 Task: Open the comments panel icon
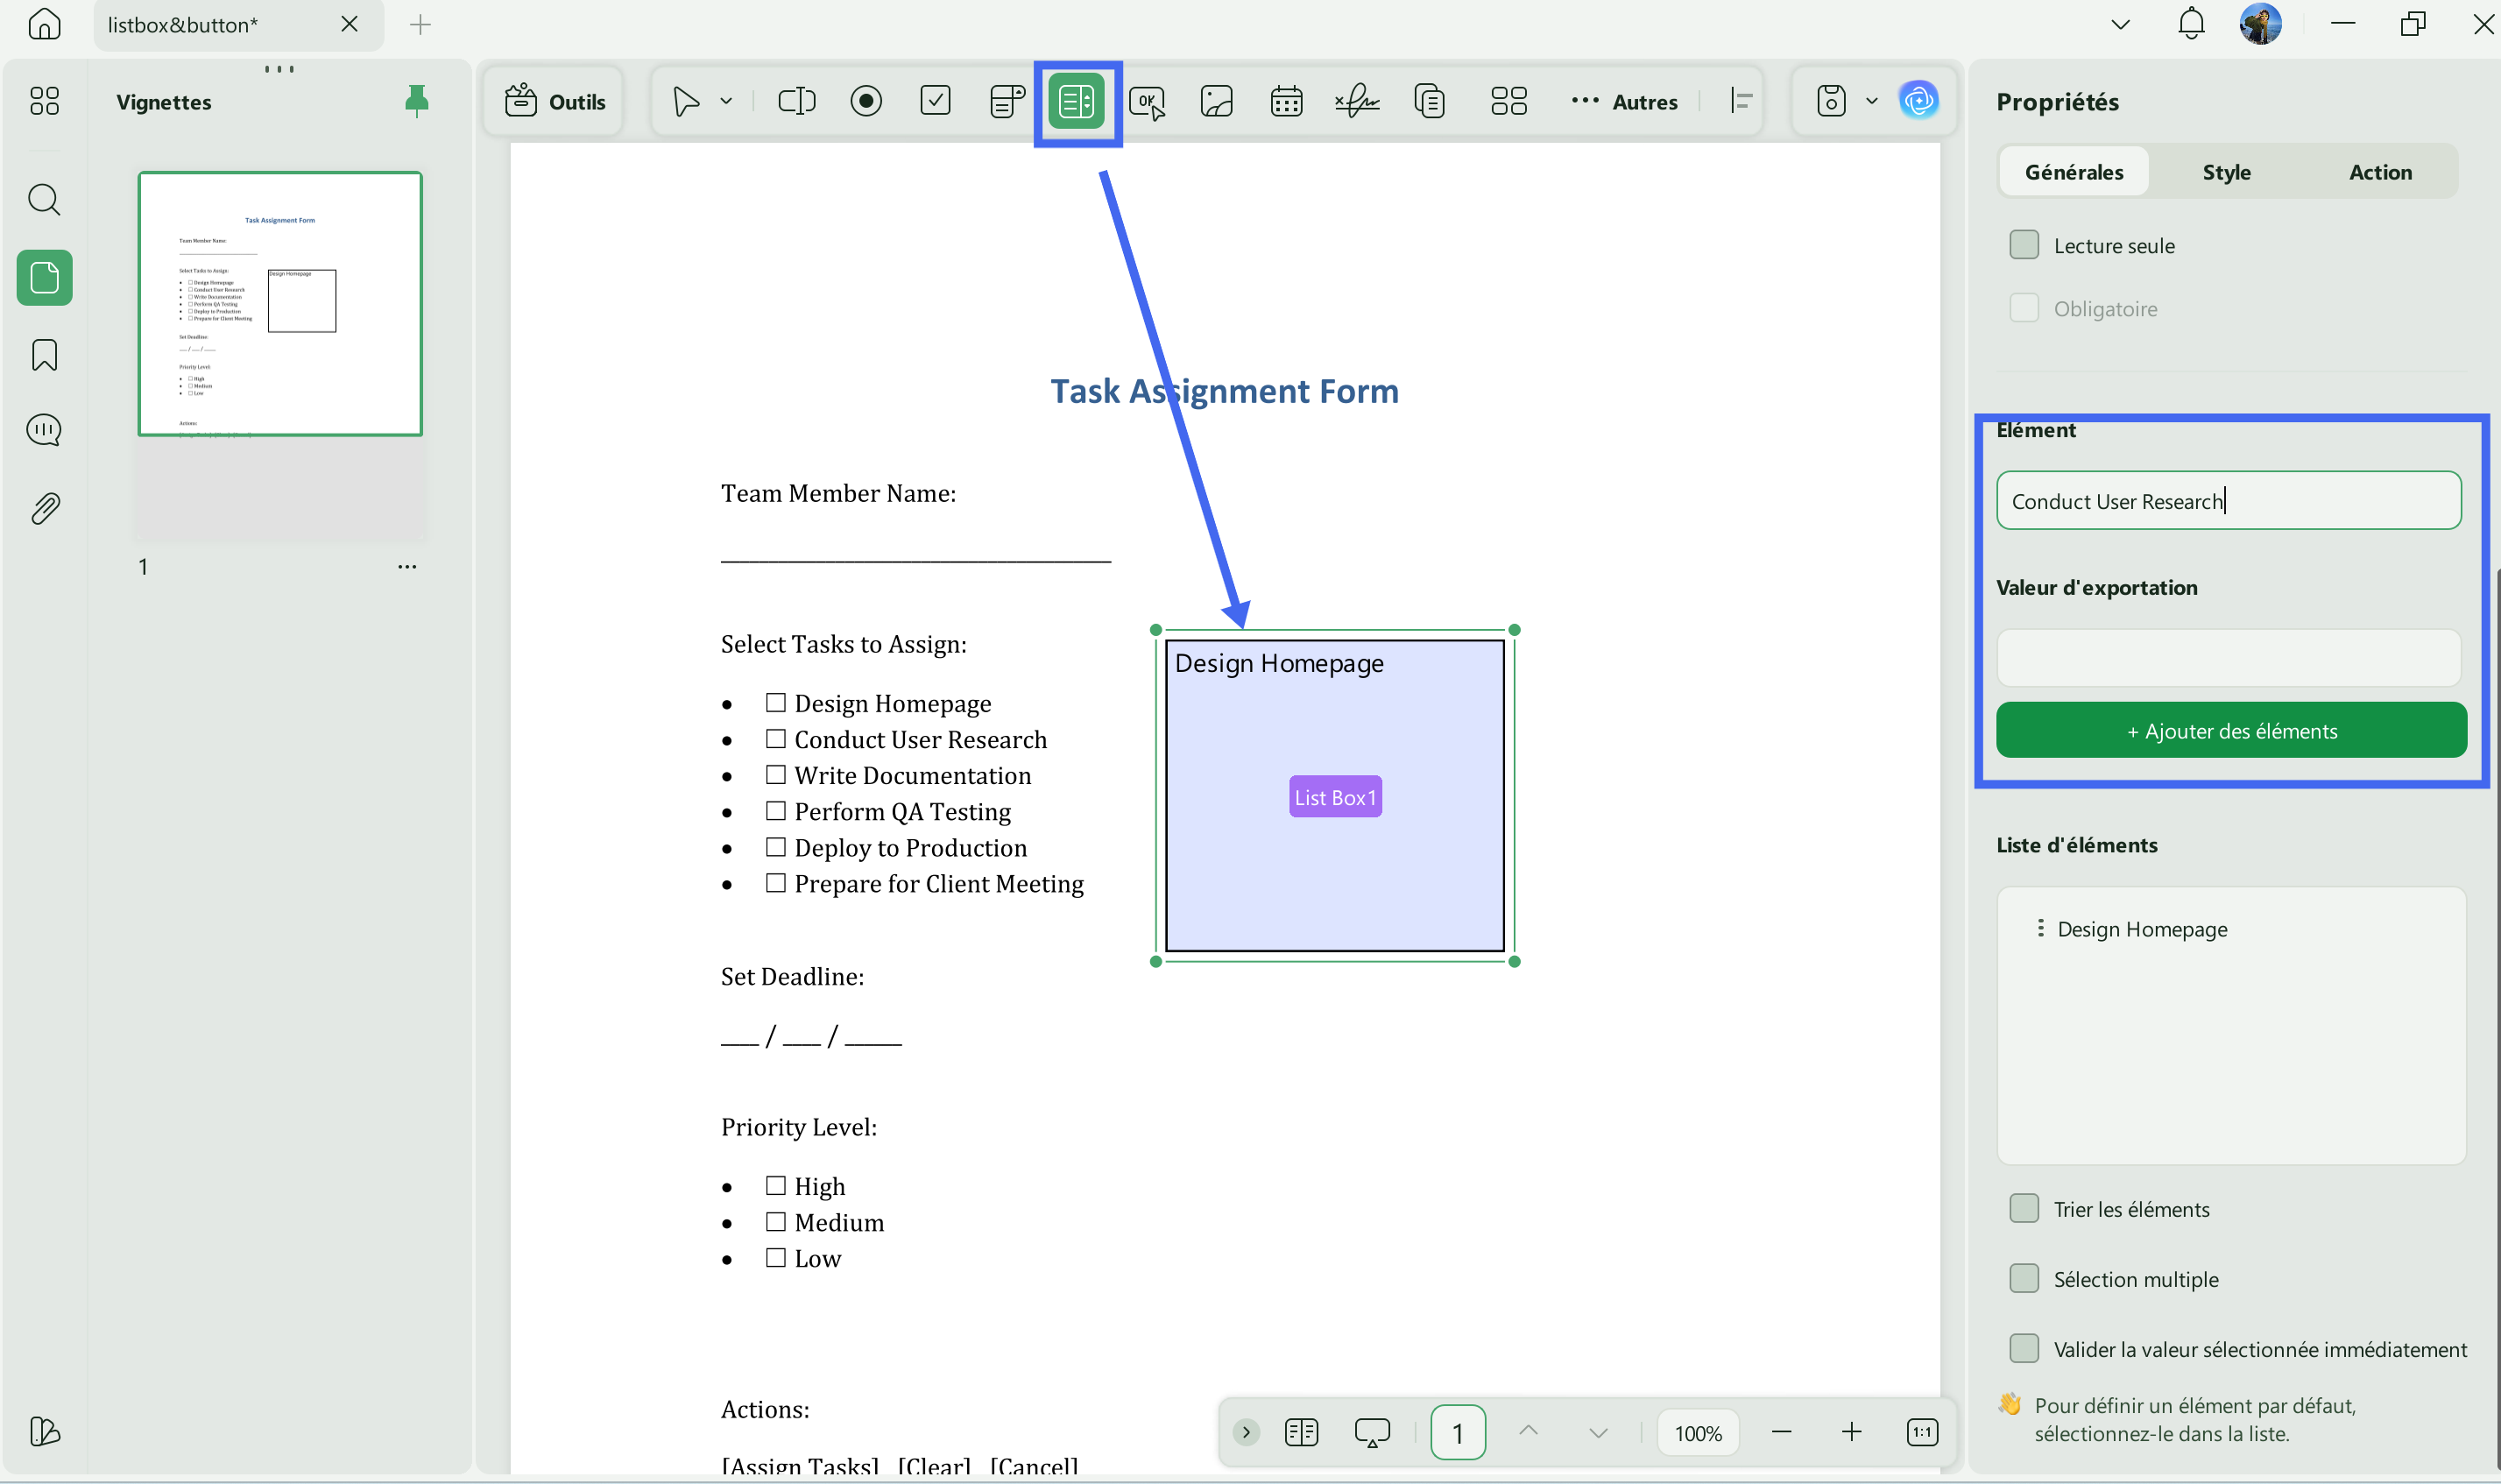click(44, 430)
